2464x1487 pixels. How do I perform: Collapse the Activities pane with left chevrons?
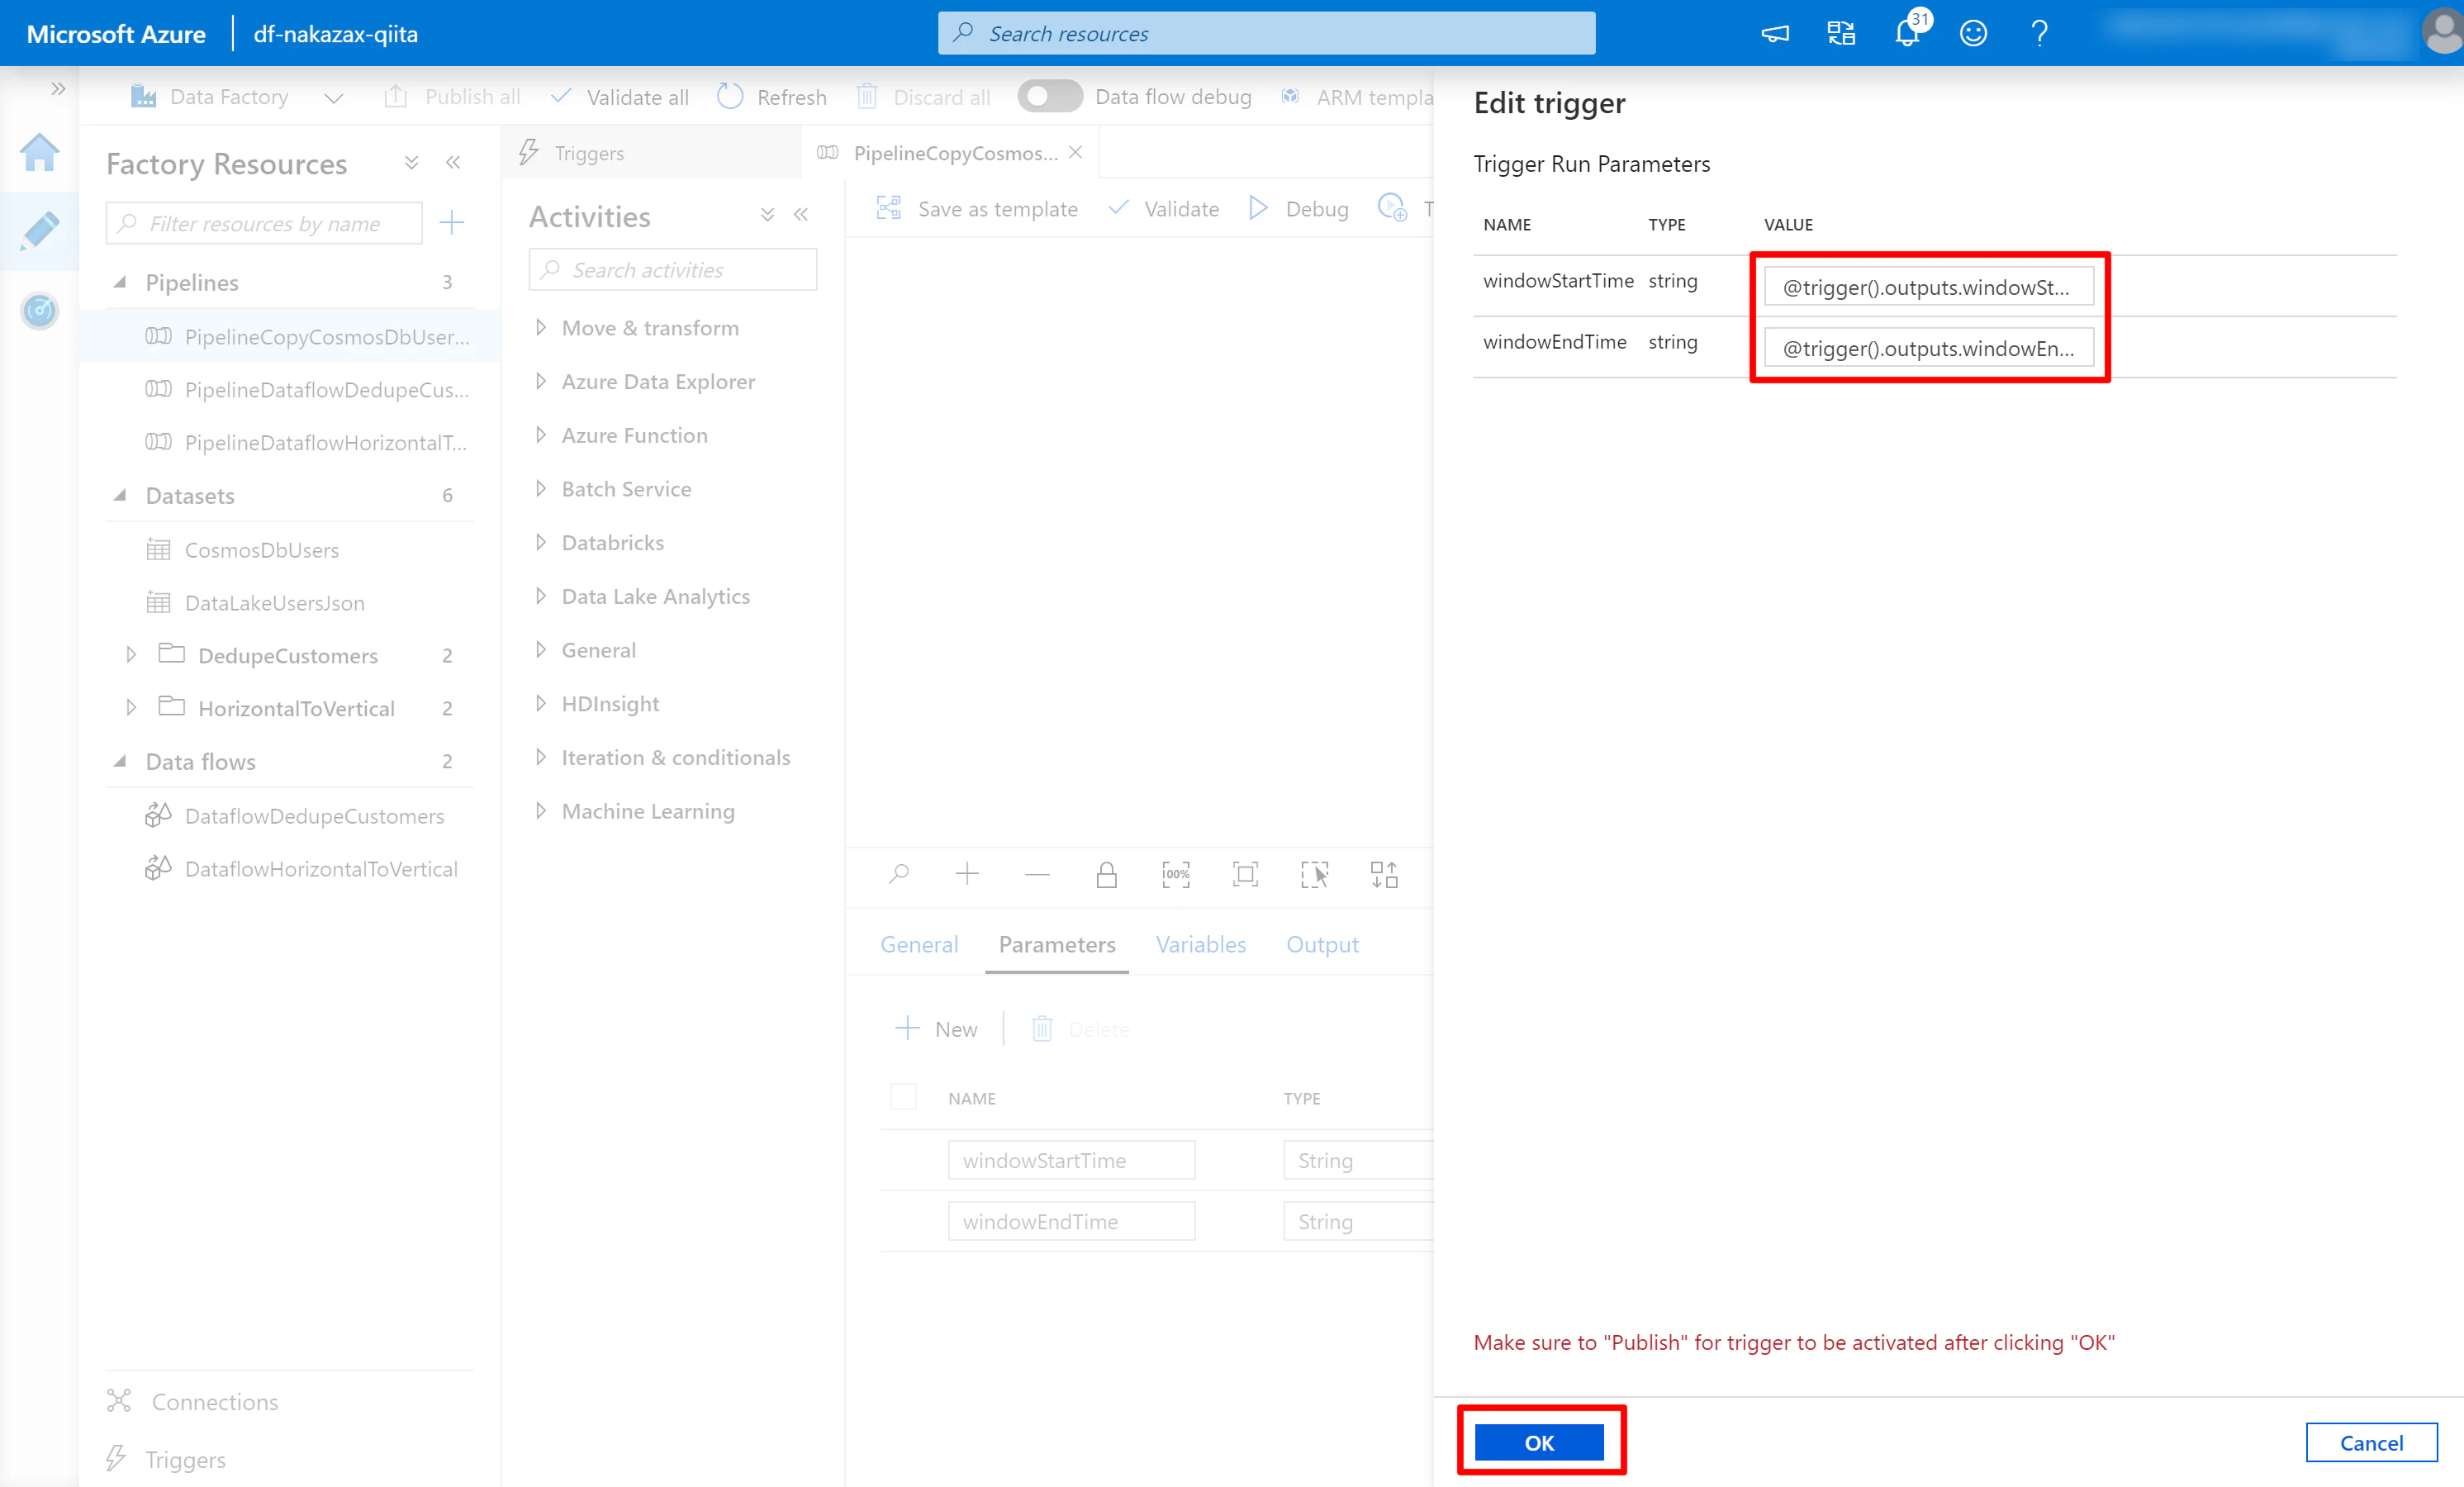(801, 214)
